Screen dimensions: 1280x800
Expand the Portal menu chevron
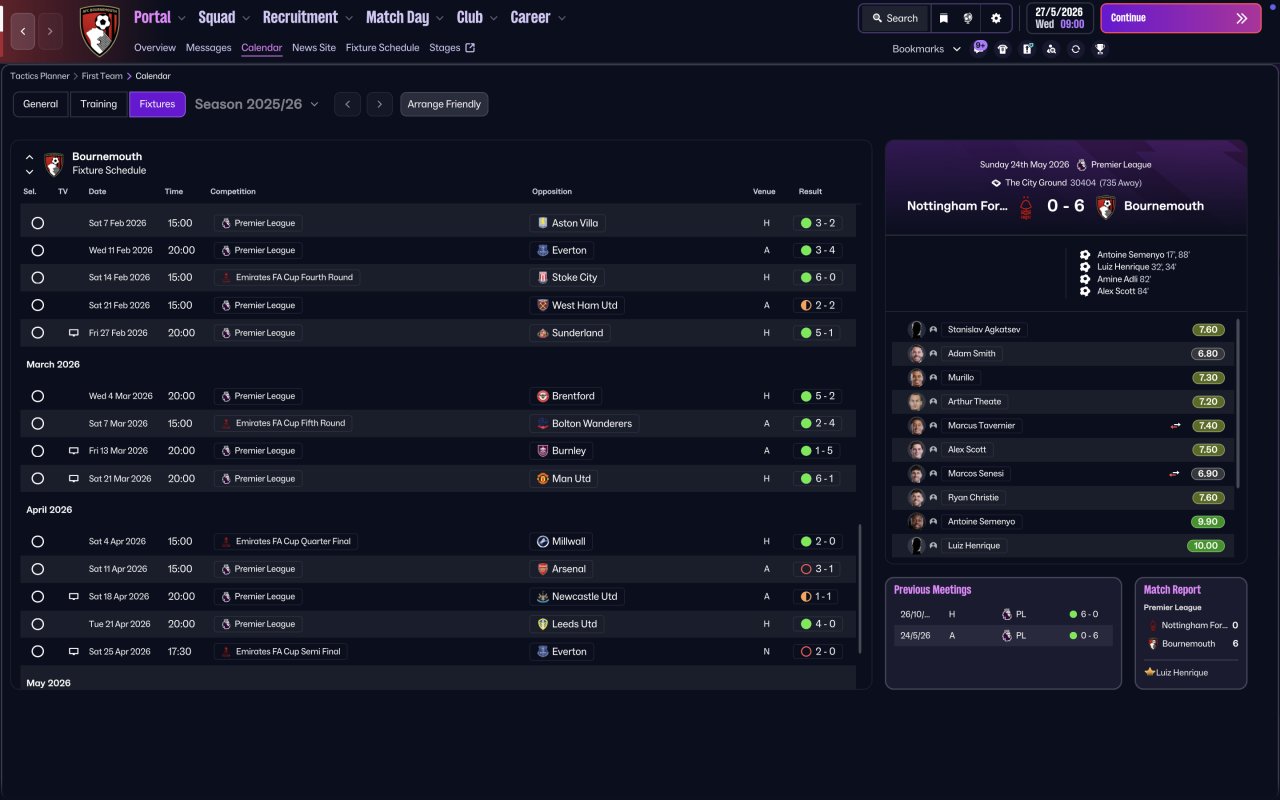coord(182,18)
